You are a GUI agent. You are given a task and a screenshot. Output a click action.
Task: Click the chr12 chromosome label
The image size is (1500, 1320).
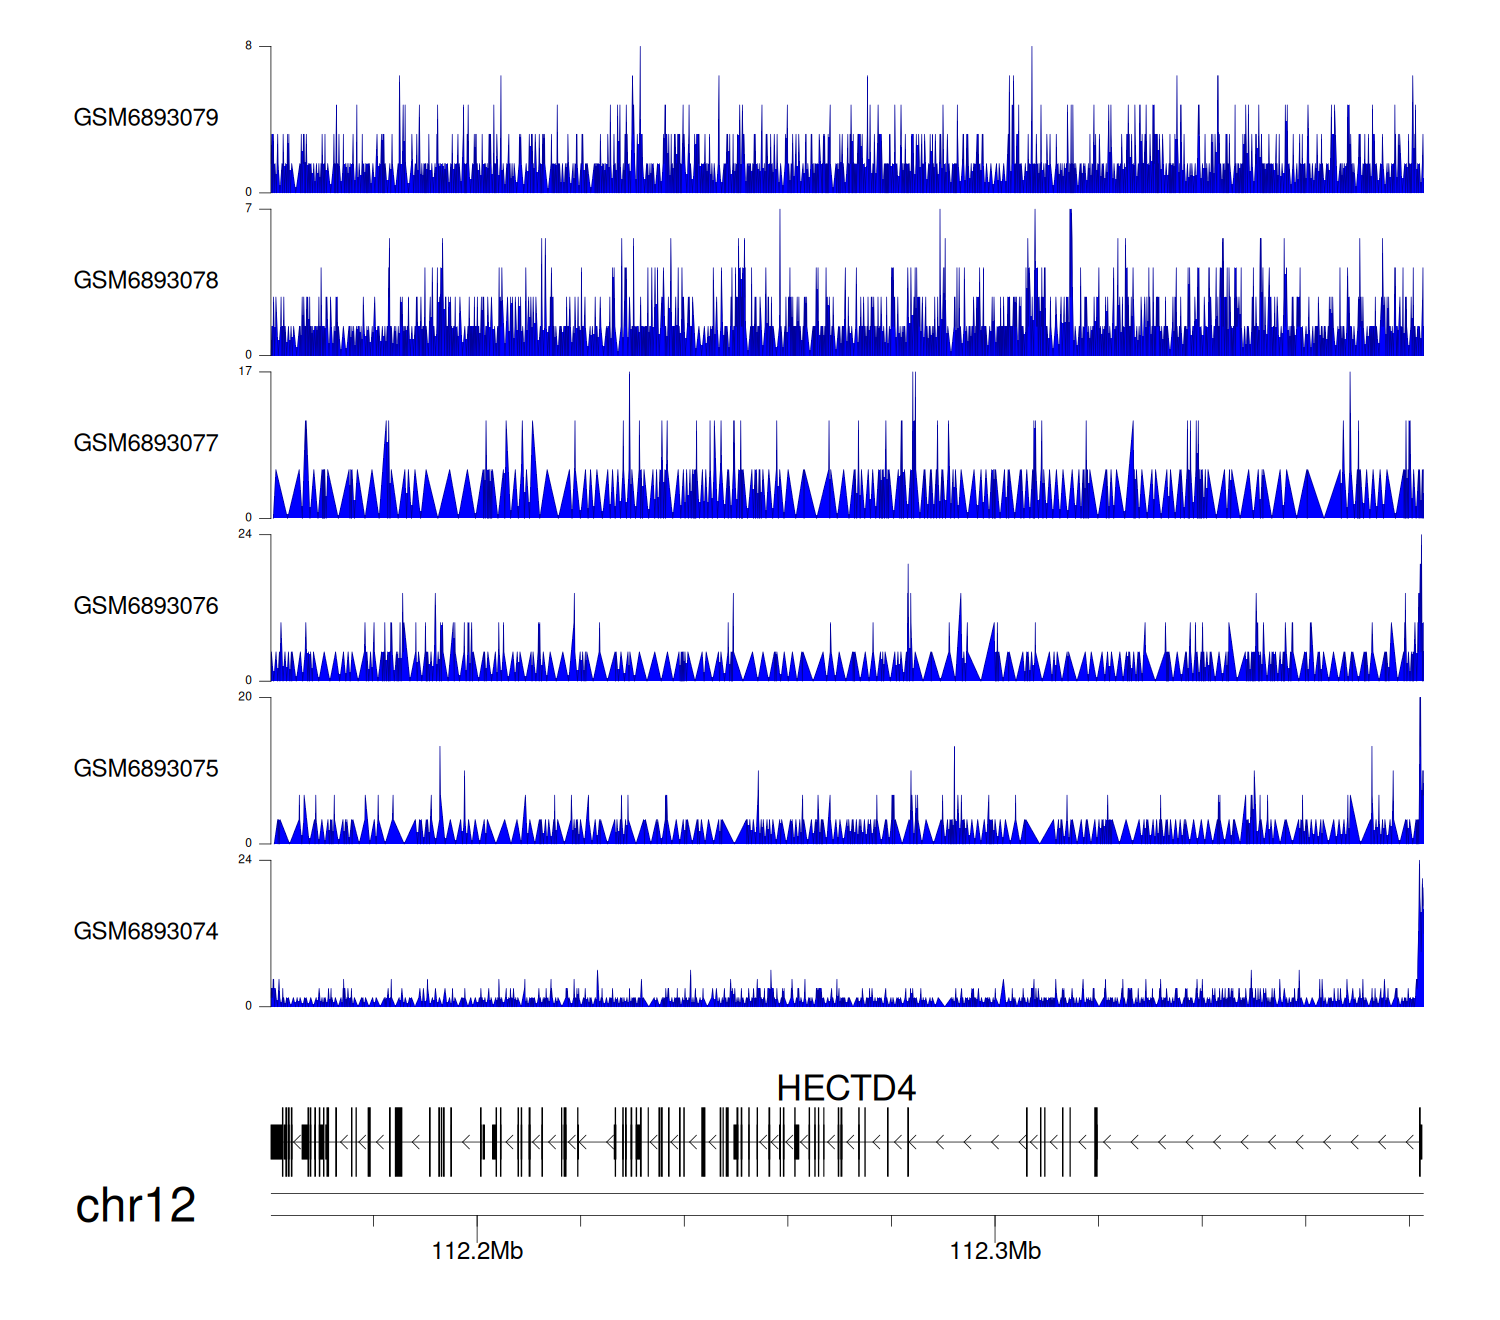[136, 1206]
